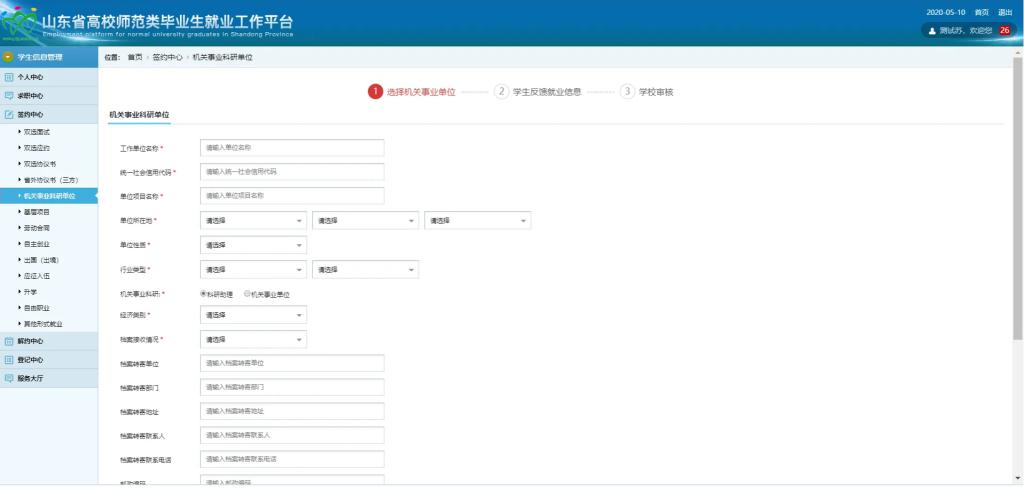Focus the 档案转寄部门 input field
Image resolution: width=1024 pixels, height=488 pixels.
292,387
